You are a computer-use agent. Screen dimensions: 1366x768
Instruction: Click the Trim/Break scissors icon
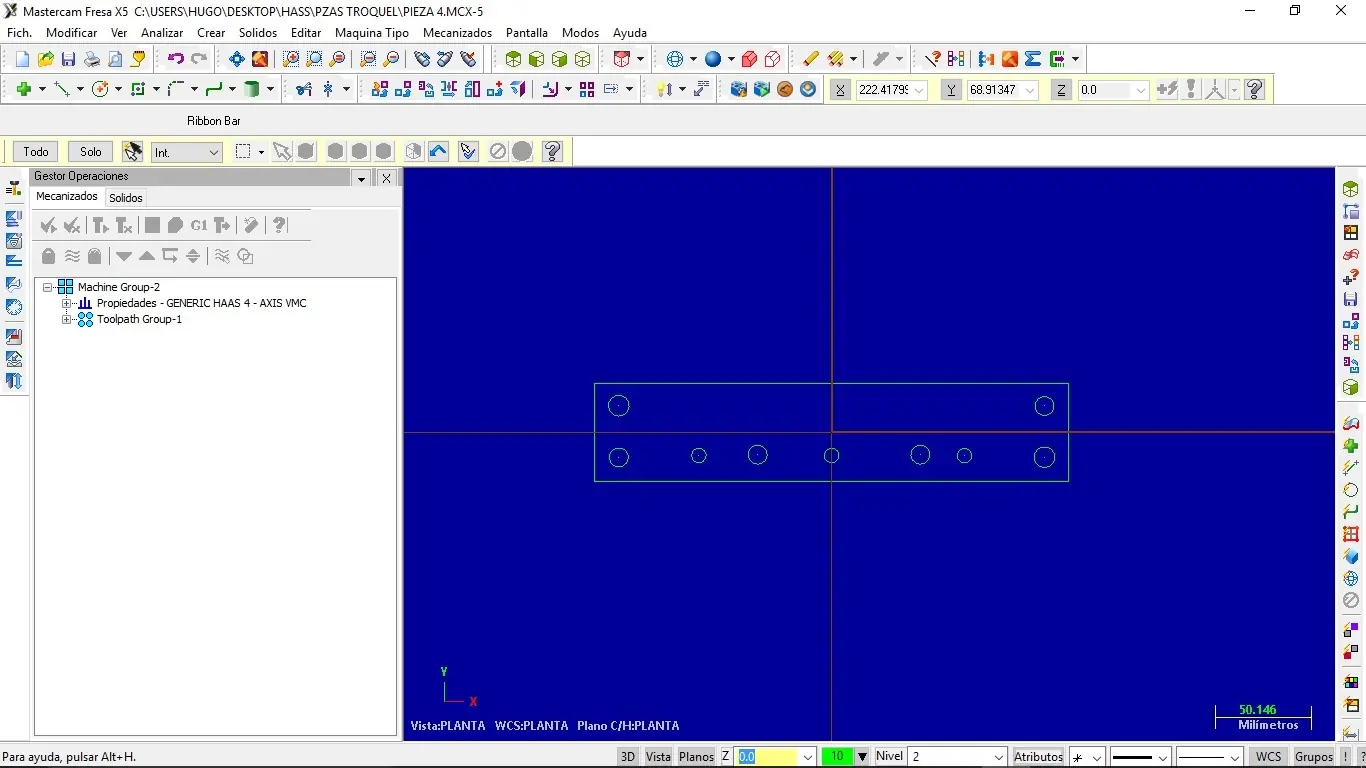[x=304, y=89]
